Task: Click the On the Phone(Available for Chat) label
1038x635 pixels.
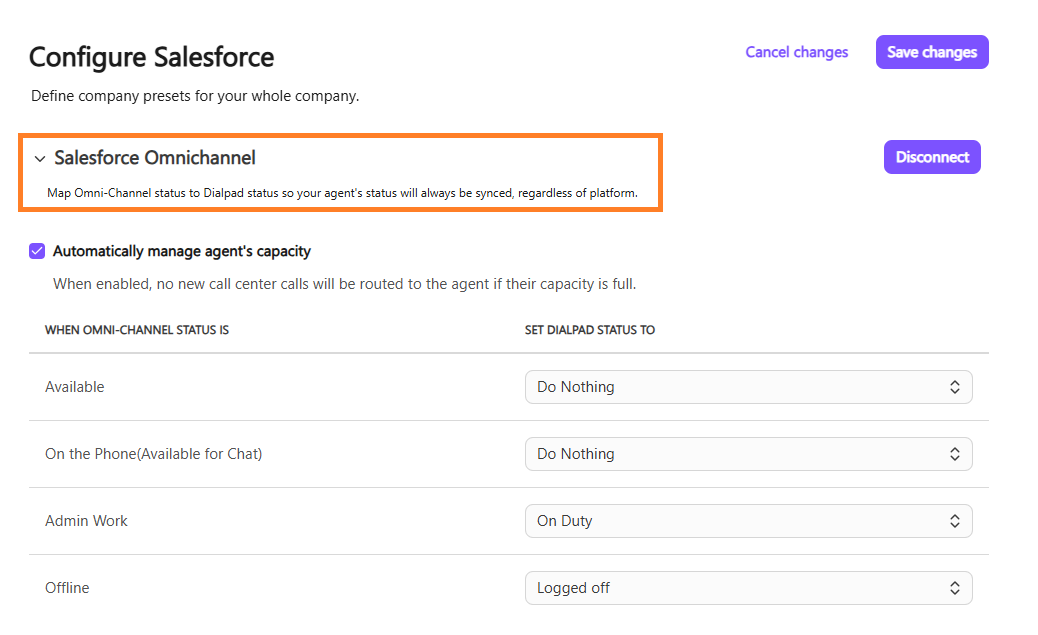Action: 154,454
